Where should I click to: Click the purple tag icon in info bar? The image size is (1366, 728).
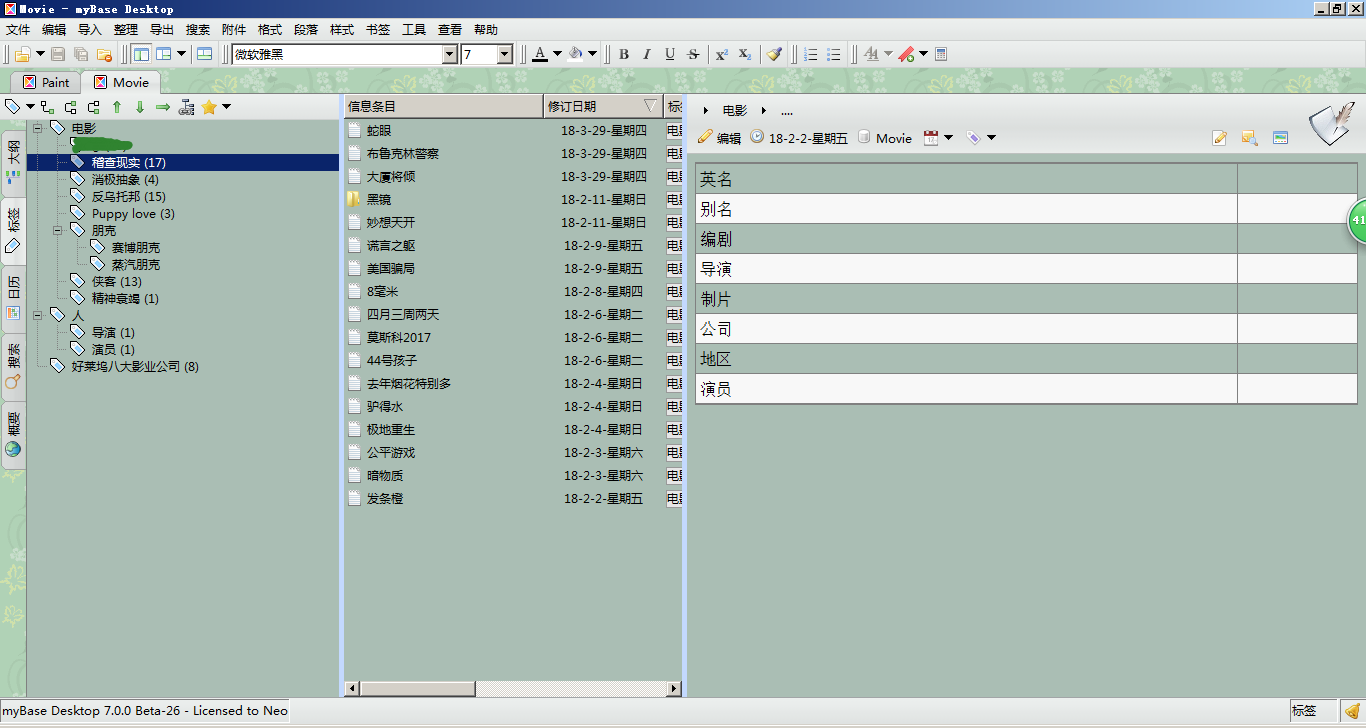[974, 138]
